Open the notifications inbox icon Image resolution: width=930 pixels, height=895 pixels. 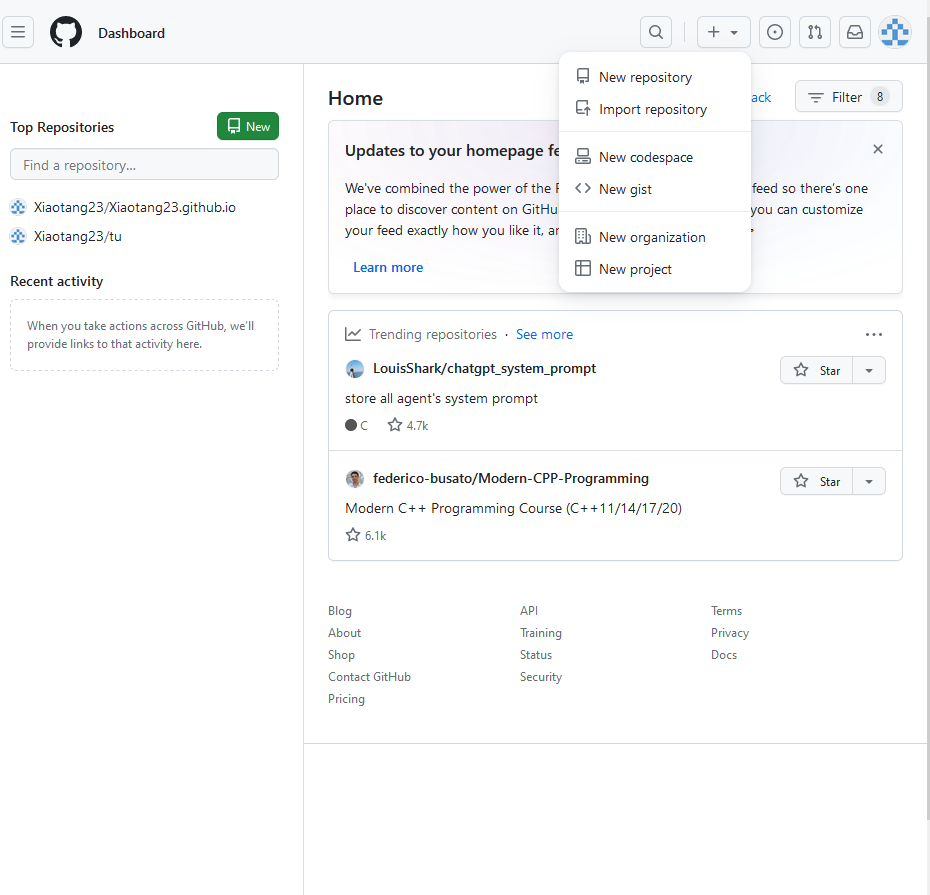coord(855,32)
